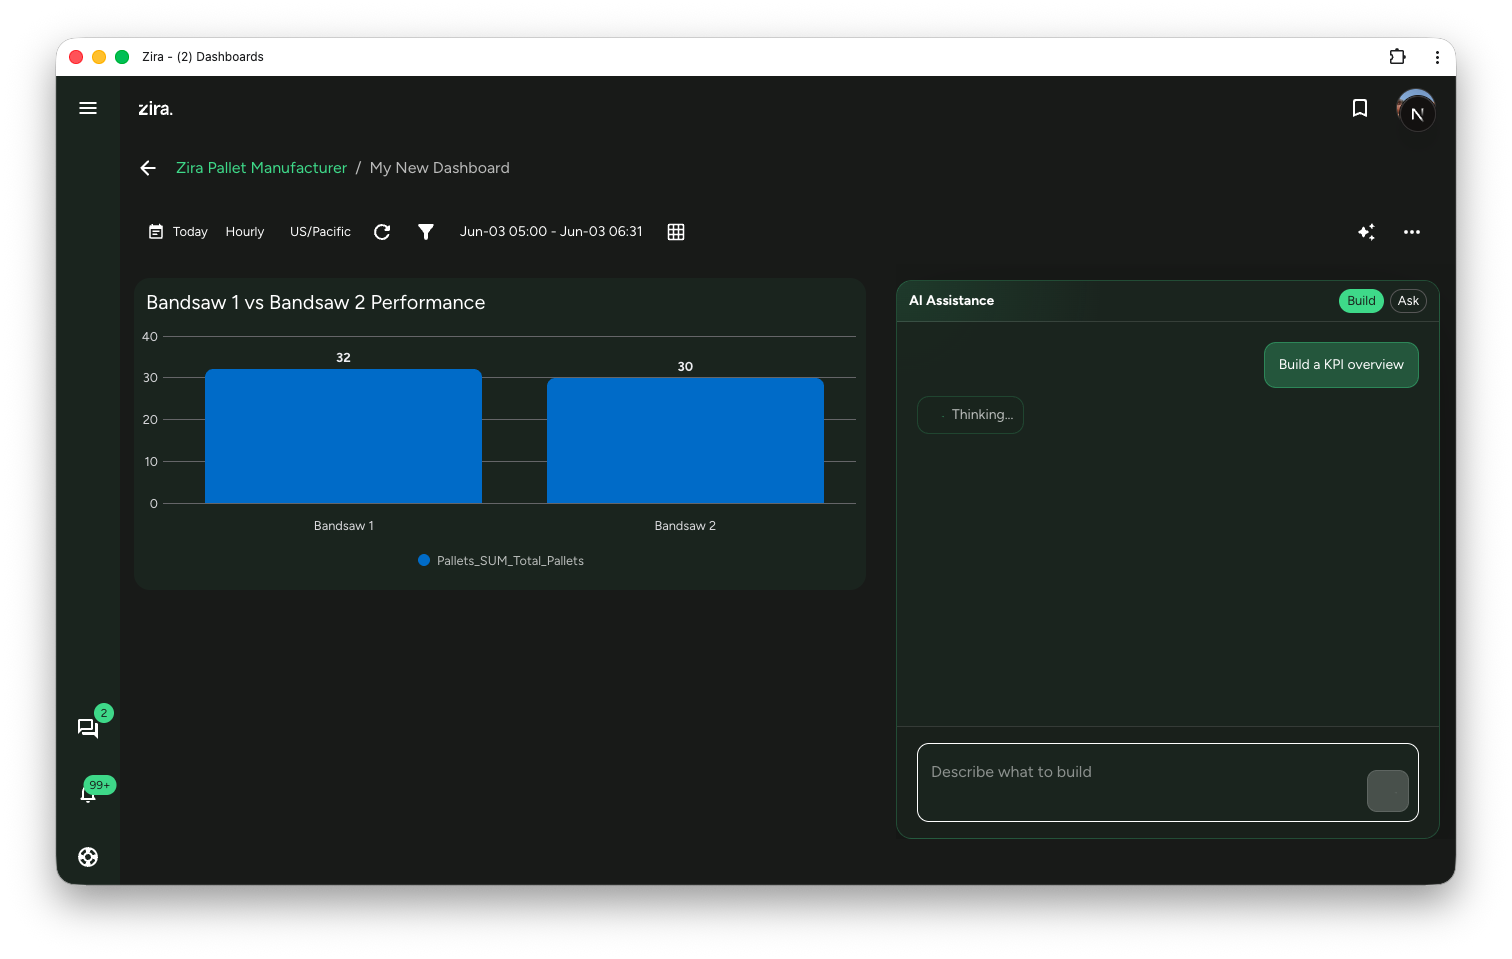
Task: Refresh the dashboard data
Action: 382,232
